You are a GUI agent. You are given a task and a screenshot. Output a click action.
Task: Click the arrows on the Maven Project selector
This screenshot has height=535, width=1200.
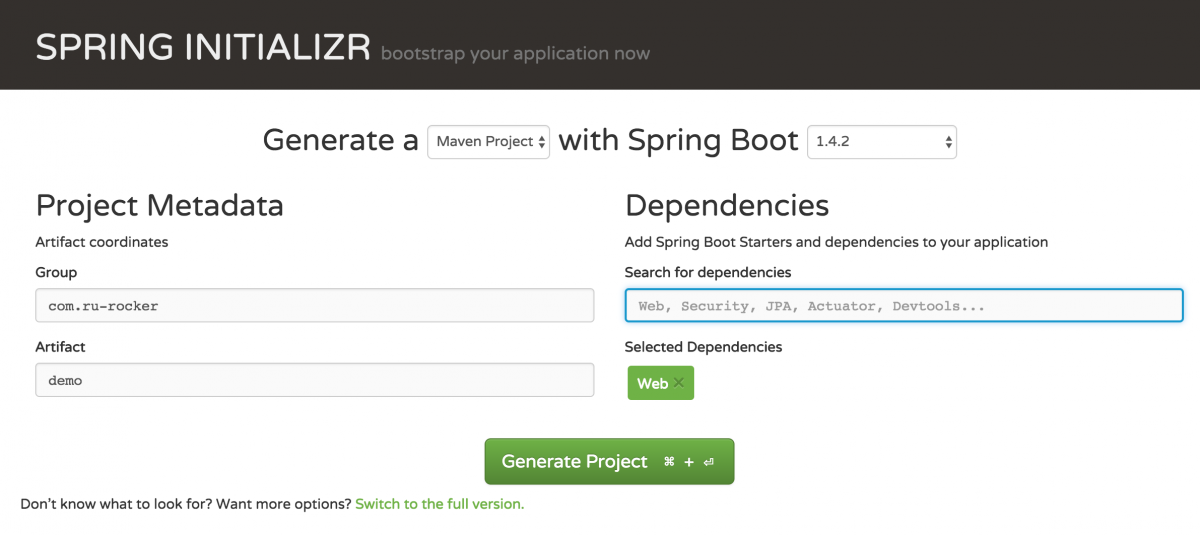(x=542, y=142)
